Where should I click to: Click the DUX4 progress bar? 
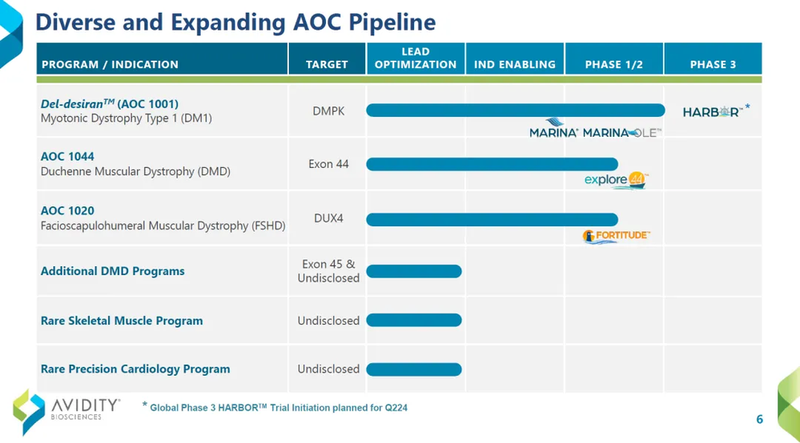coord(491,218)
